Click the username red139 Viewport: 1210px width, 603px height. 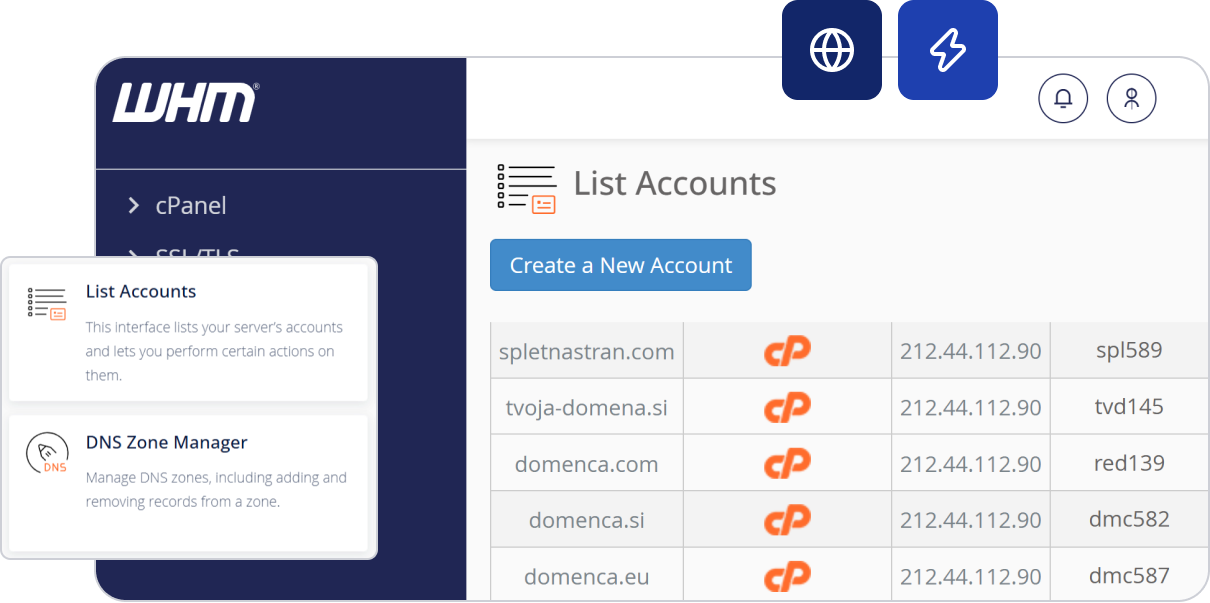pos(1129,464)
